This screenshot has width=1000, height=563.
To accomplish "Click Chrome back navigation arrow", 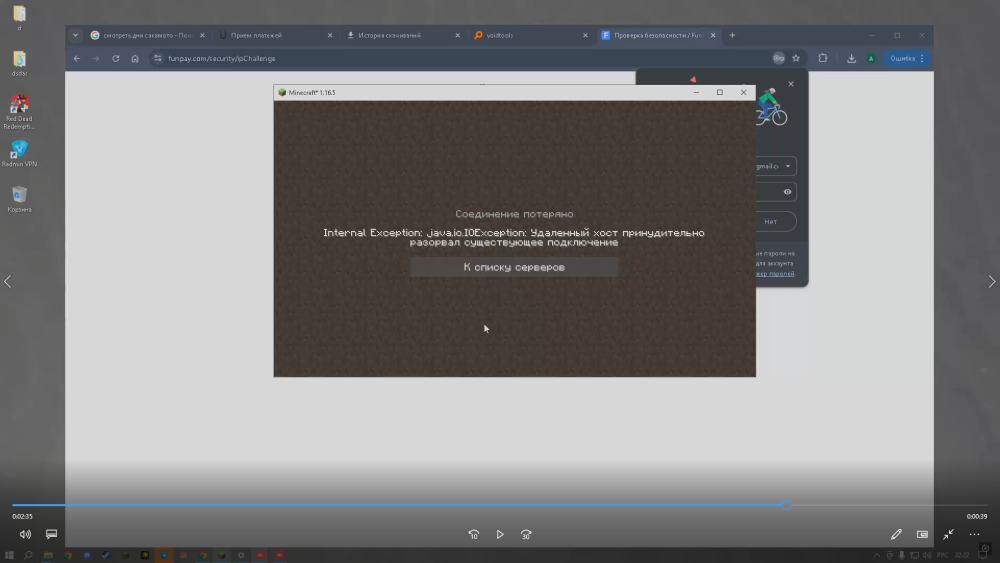I will tap(77, 58).
